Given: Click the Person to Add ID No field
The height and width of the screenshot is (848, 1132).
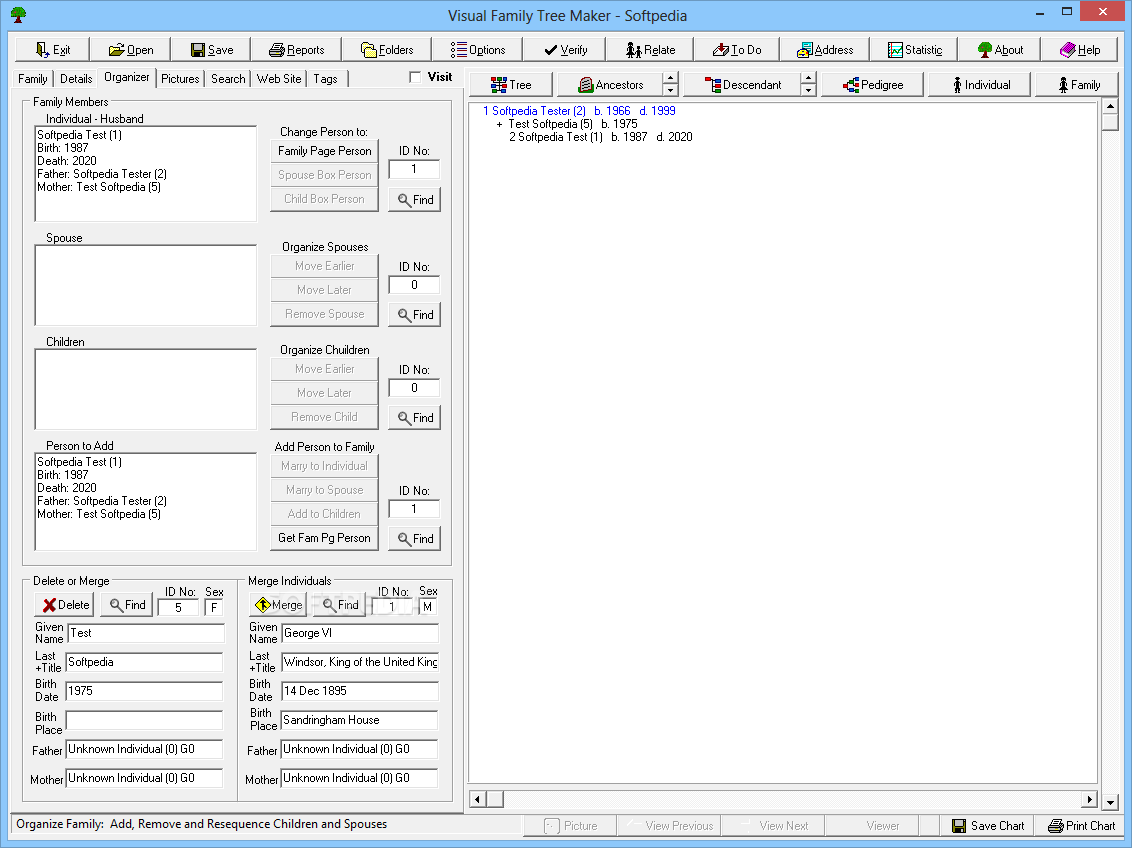Looking at the screenshot, I should pyautogui.click(x=414, y=510).
